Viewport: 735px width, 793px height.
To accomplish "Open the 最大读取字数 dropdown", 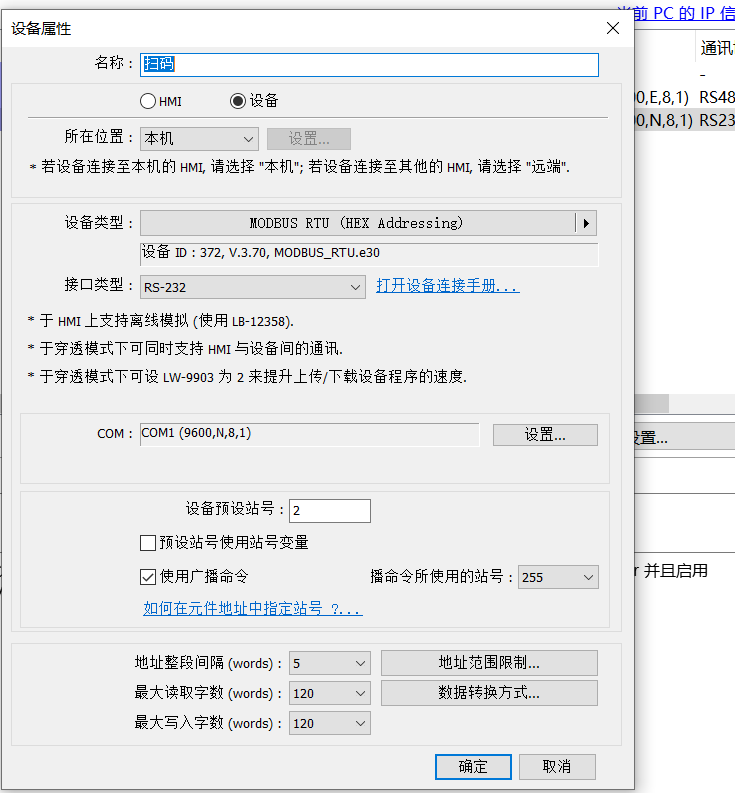I will pos(329,693).
